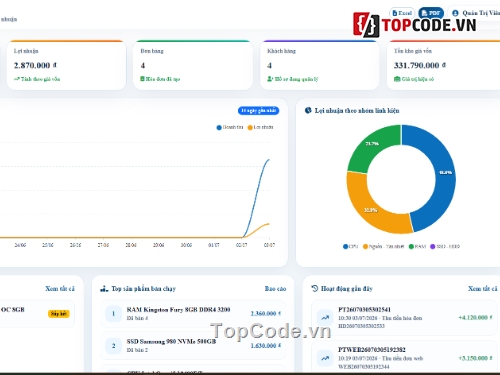Click the 2.870.000 đ profit value
This screenshot has width=500, height=375.
(x=35, y=65)
